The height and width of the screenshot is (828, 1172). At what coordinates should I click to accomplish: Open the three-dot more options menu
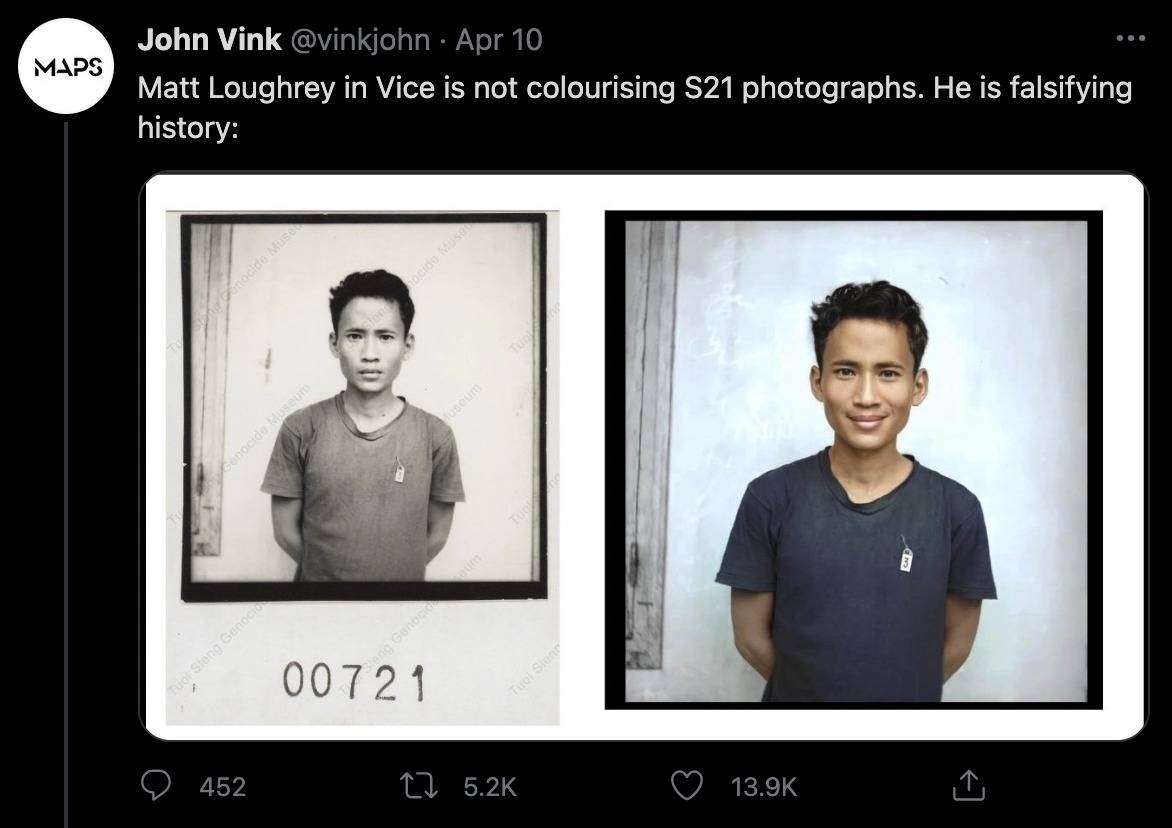[1129, 37]
